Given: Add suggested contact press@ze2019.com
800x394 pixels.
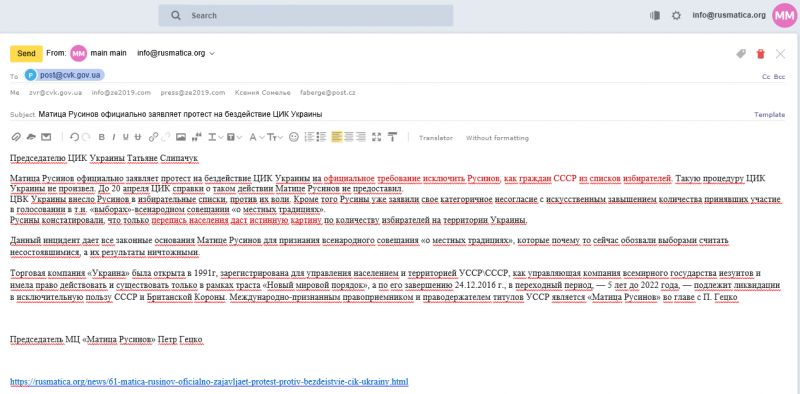Looking at the screenshot, I should 192,93.
